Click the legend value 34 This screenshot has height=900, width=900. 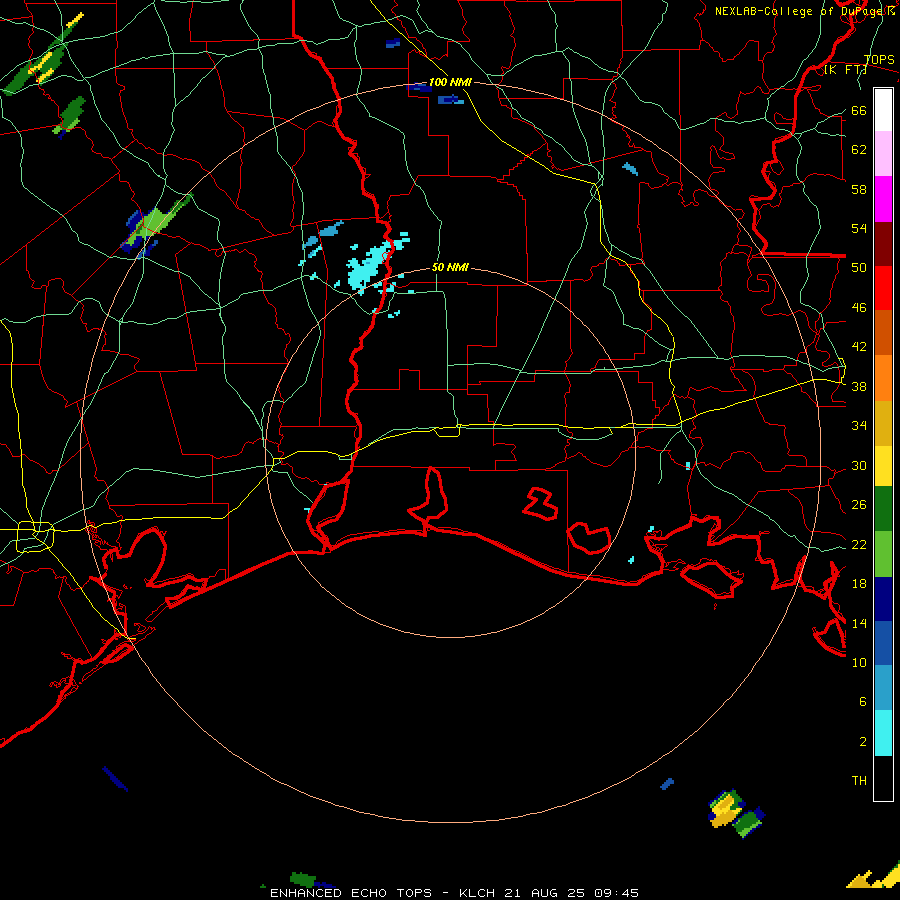(859, 426)
